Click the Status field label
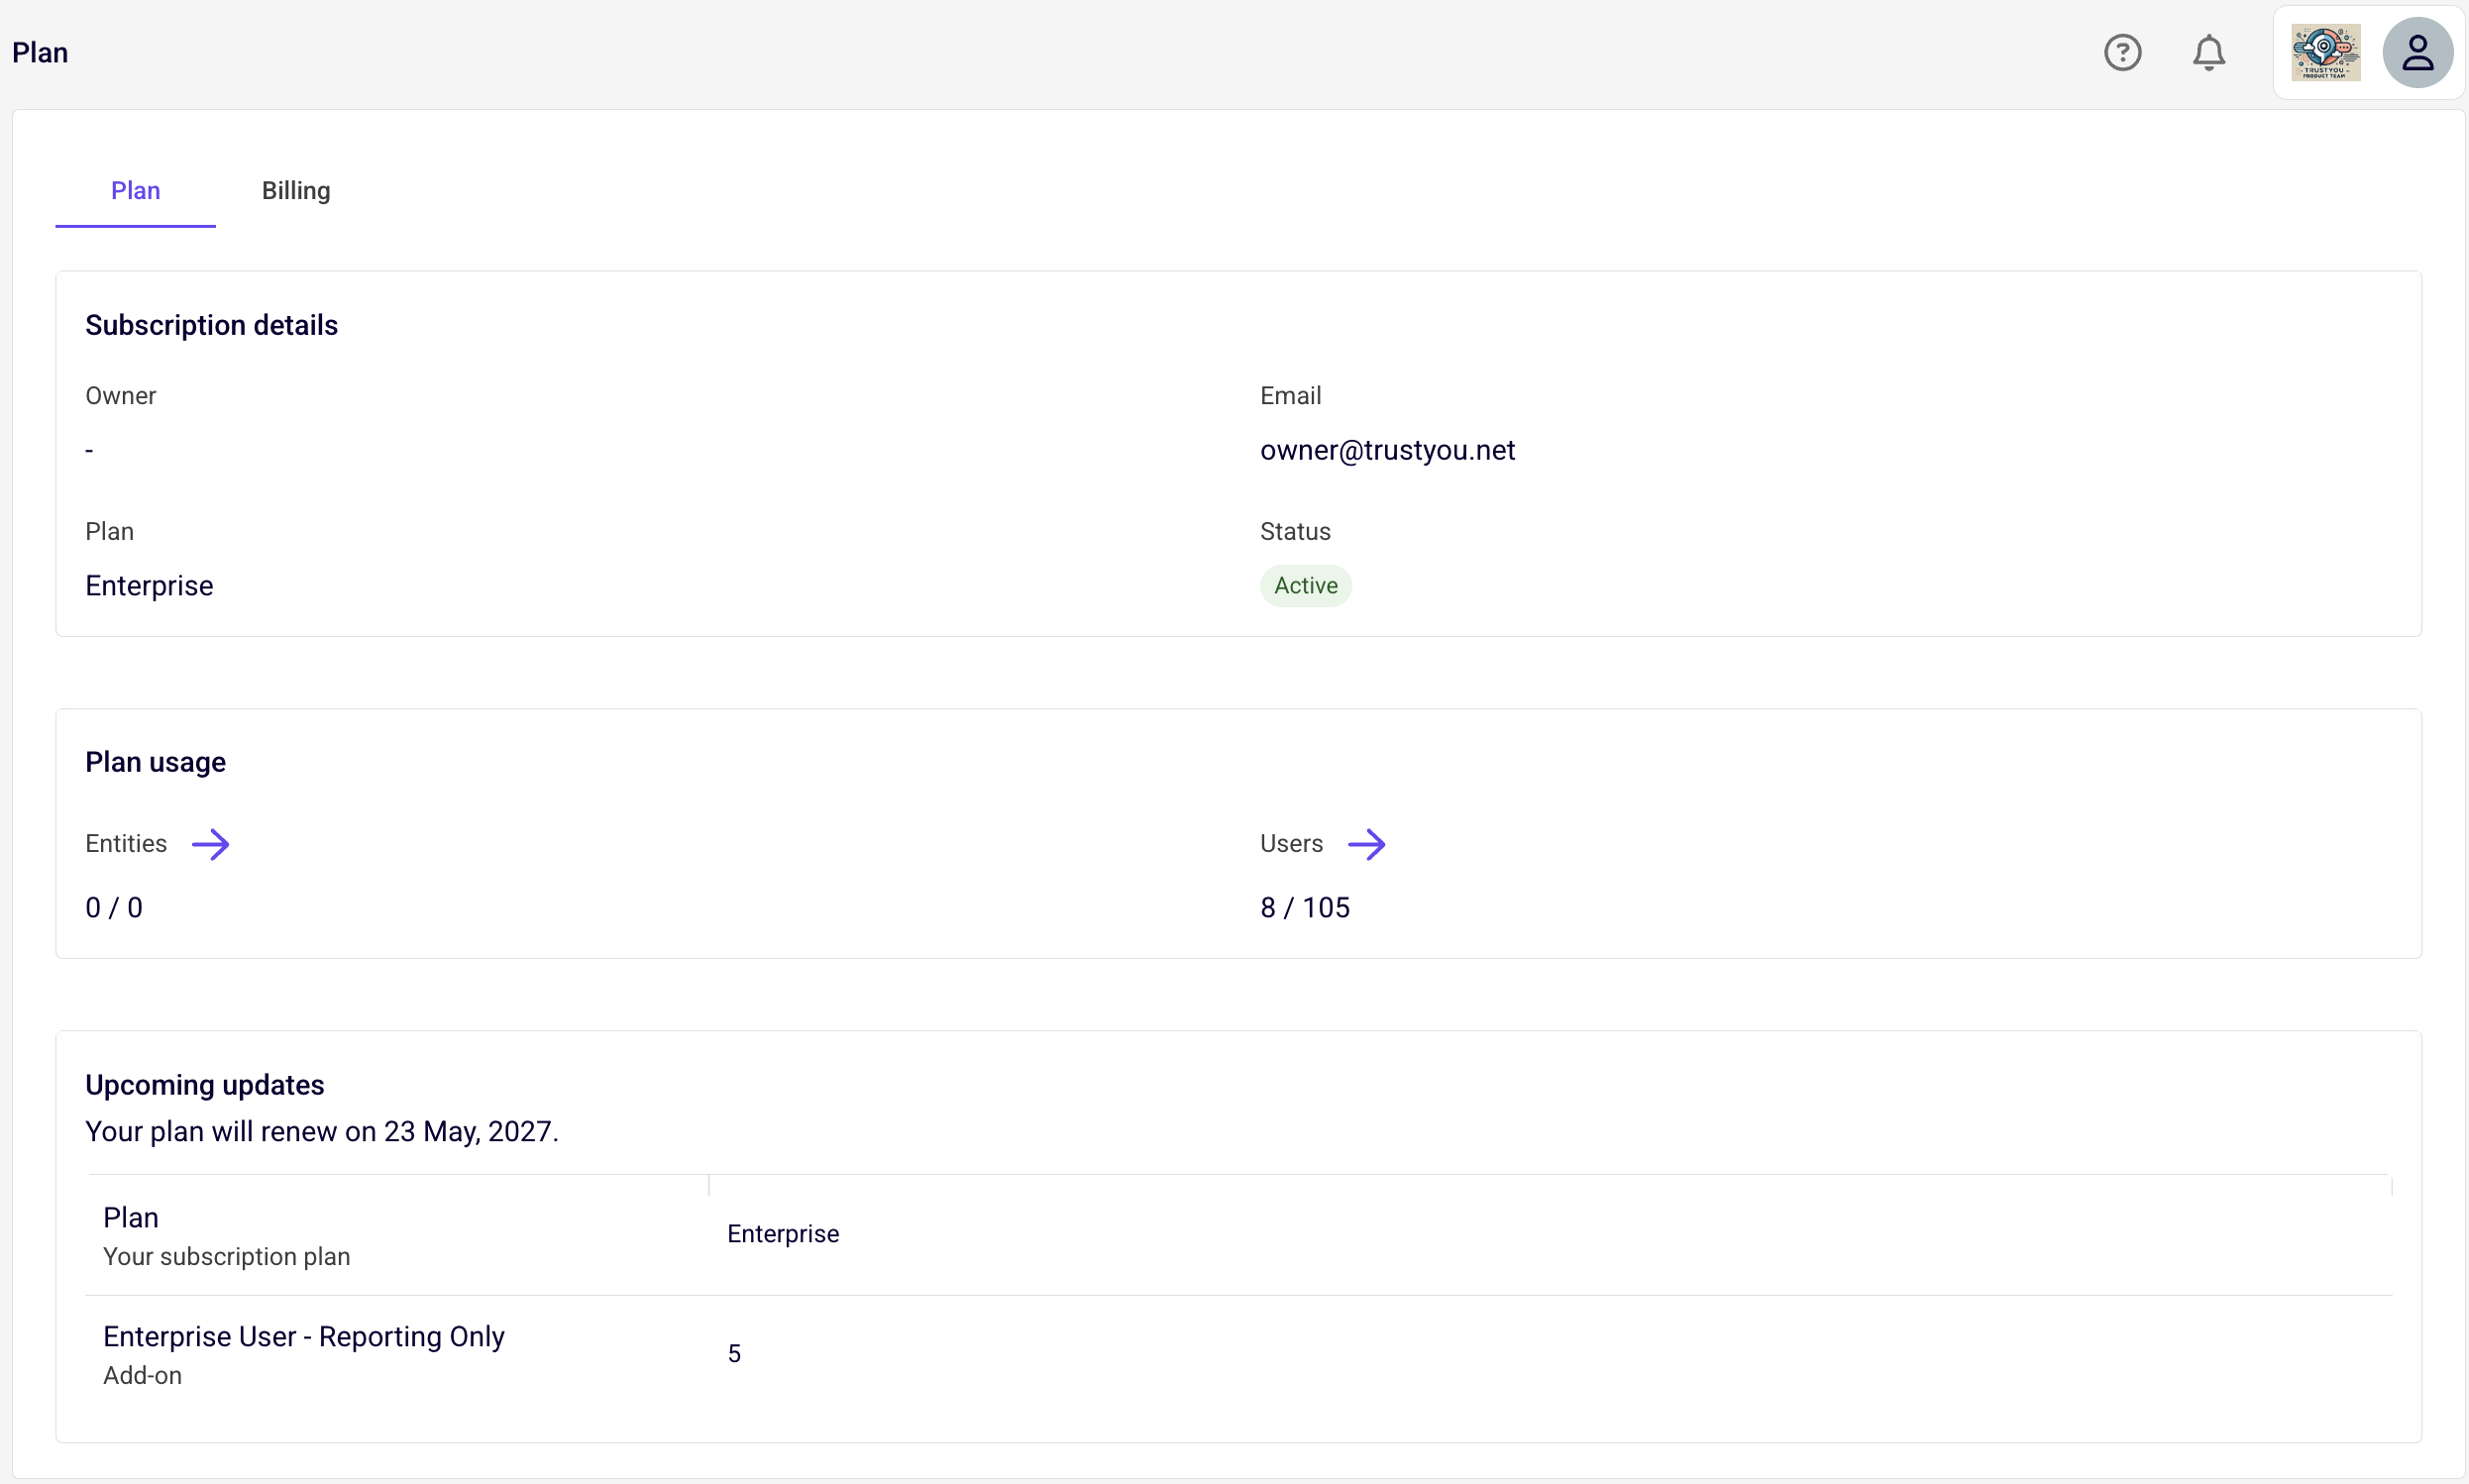Viewport: 2469px width, 1484px height. point(1295,531)
